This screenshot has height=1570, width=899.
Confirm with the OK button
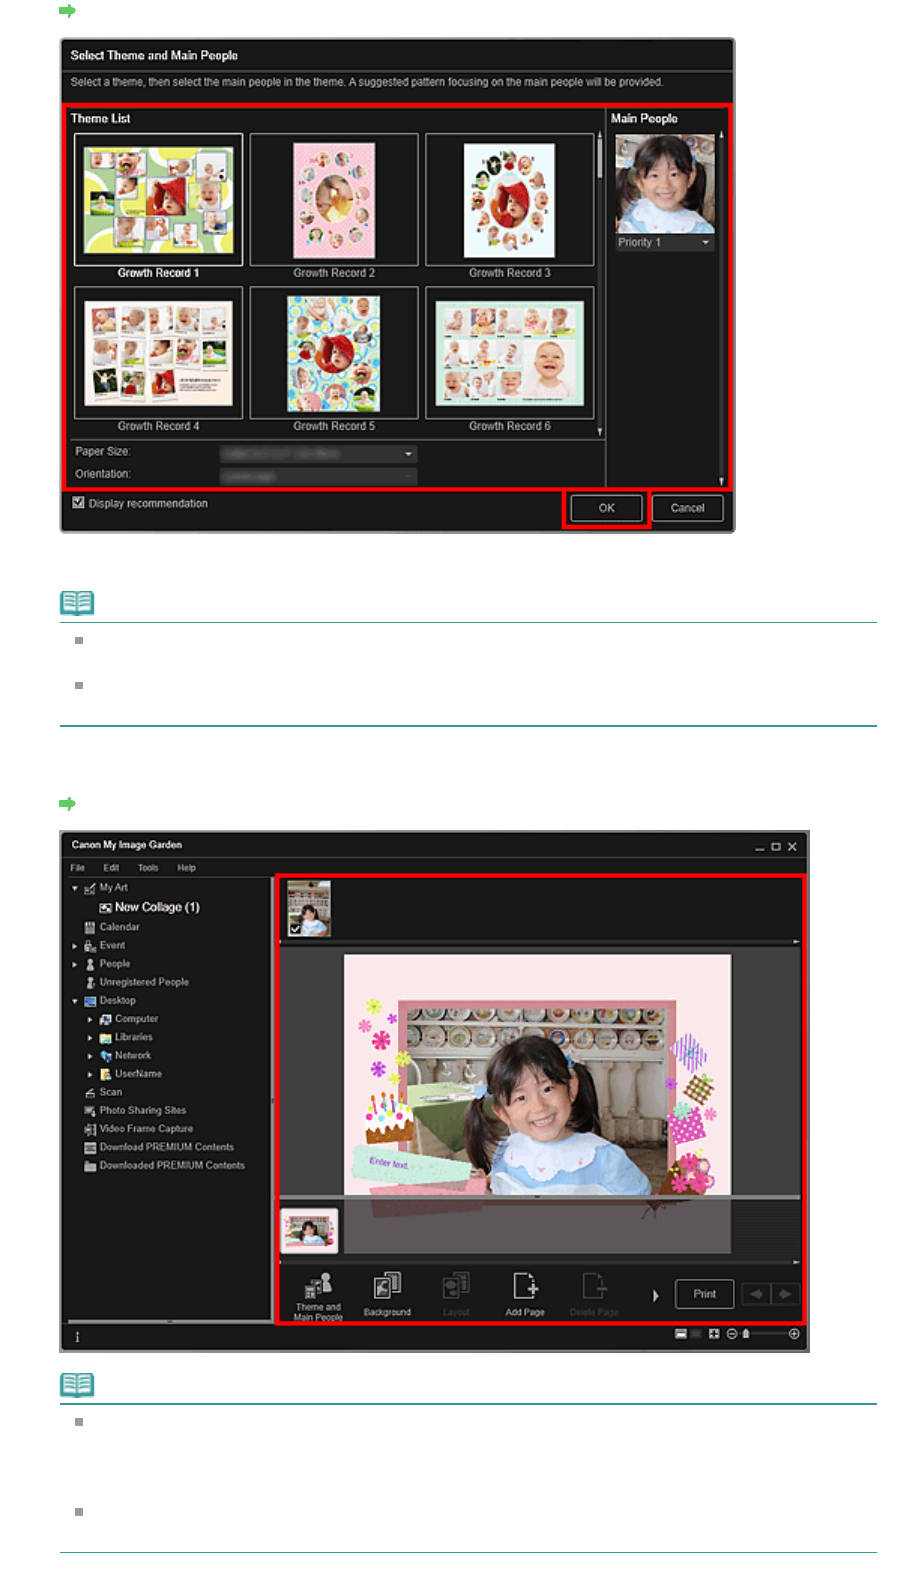coord(607,508)
